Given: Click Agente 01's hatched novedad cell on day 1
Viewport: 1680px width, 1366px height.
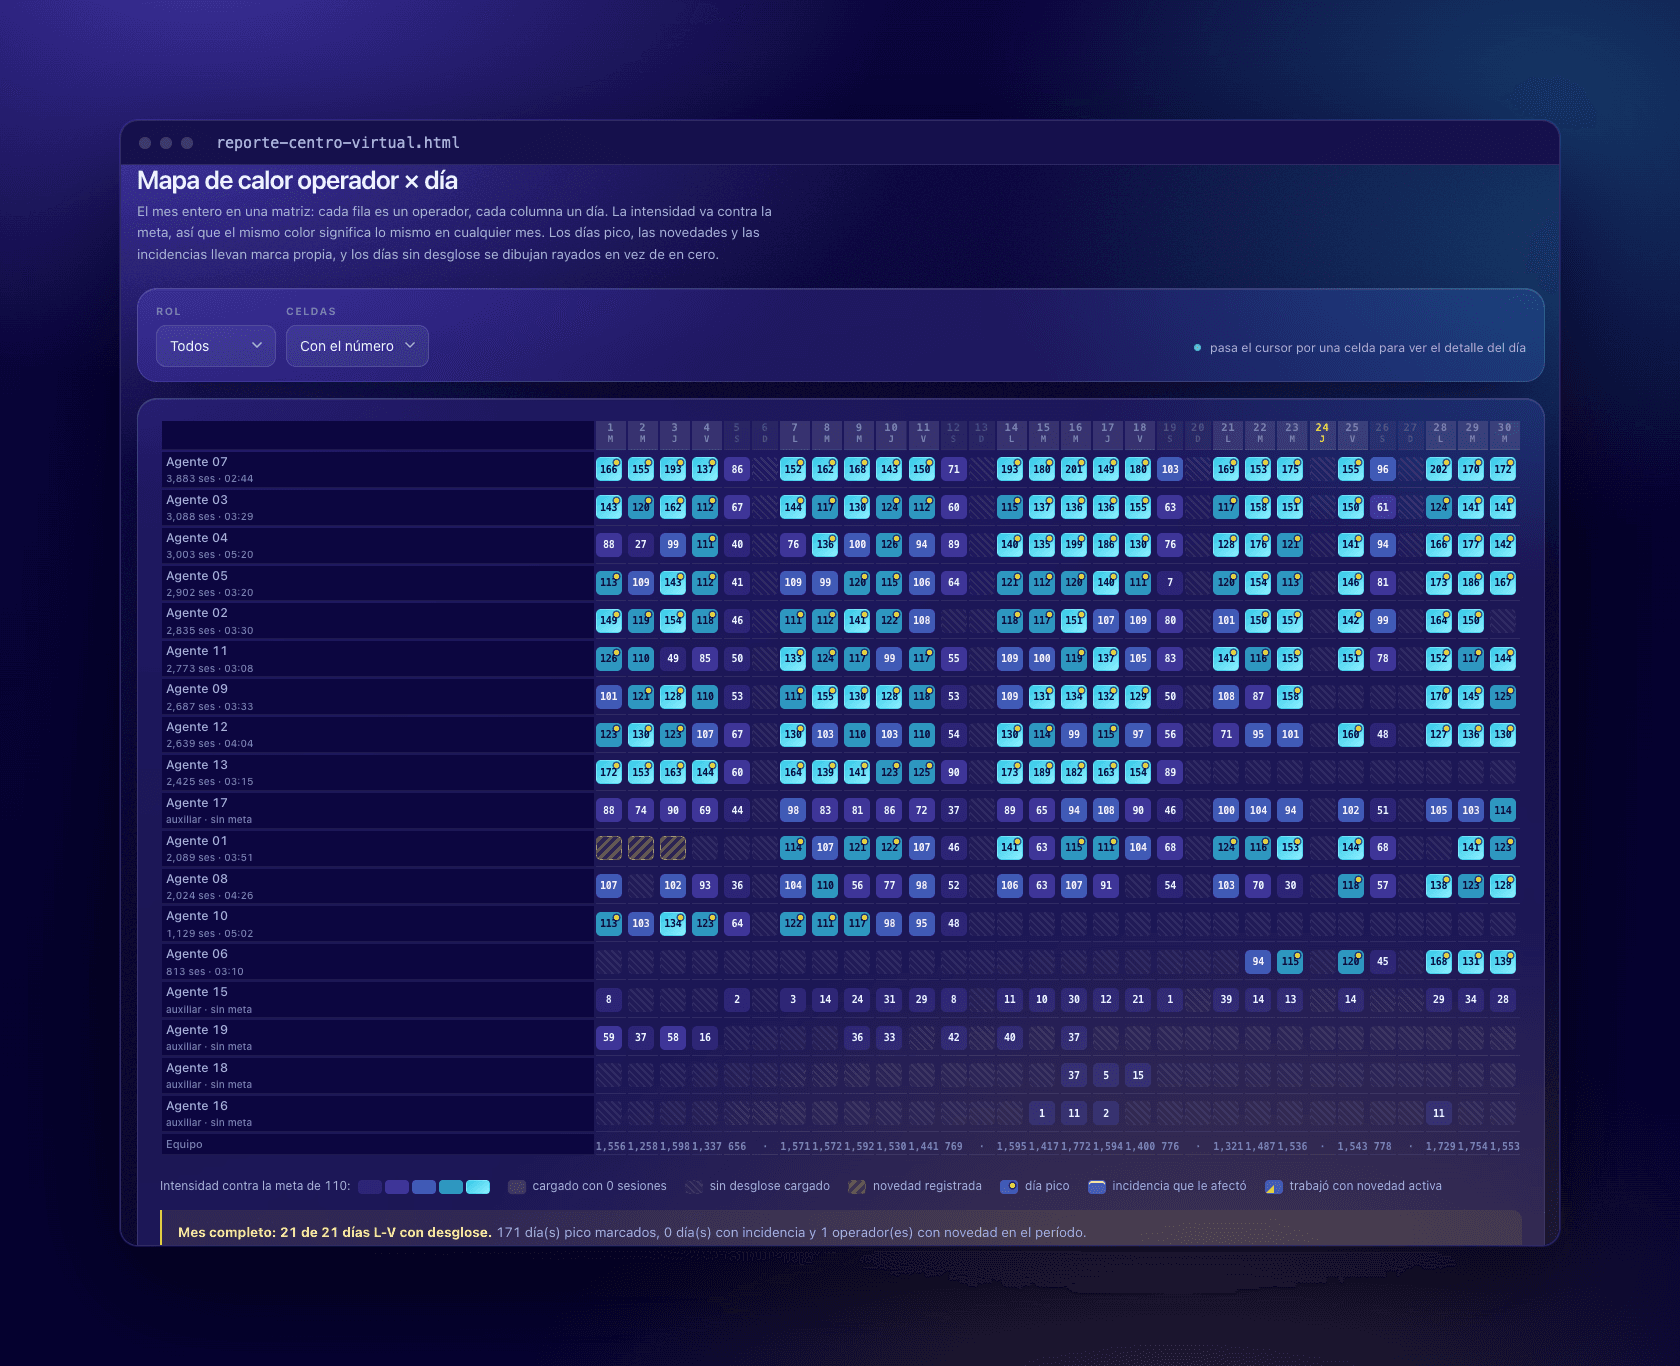Looking at the screenshot, I should 609,848.
